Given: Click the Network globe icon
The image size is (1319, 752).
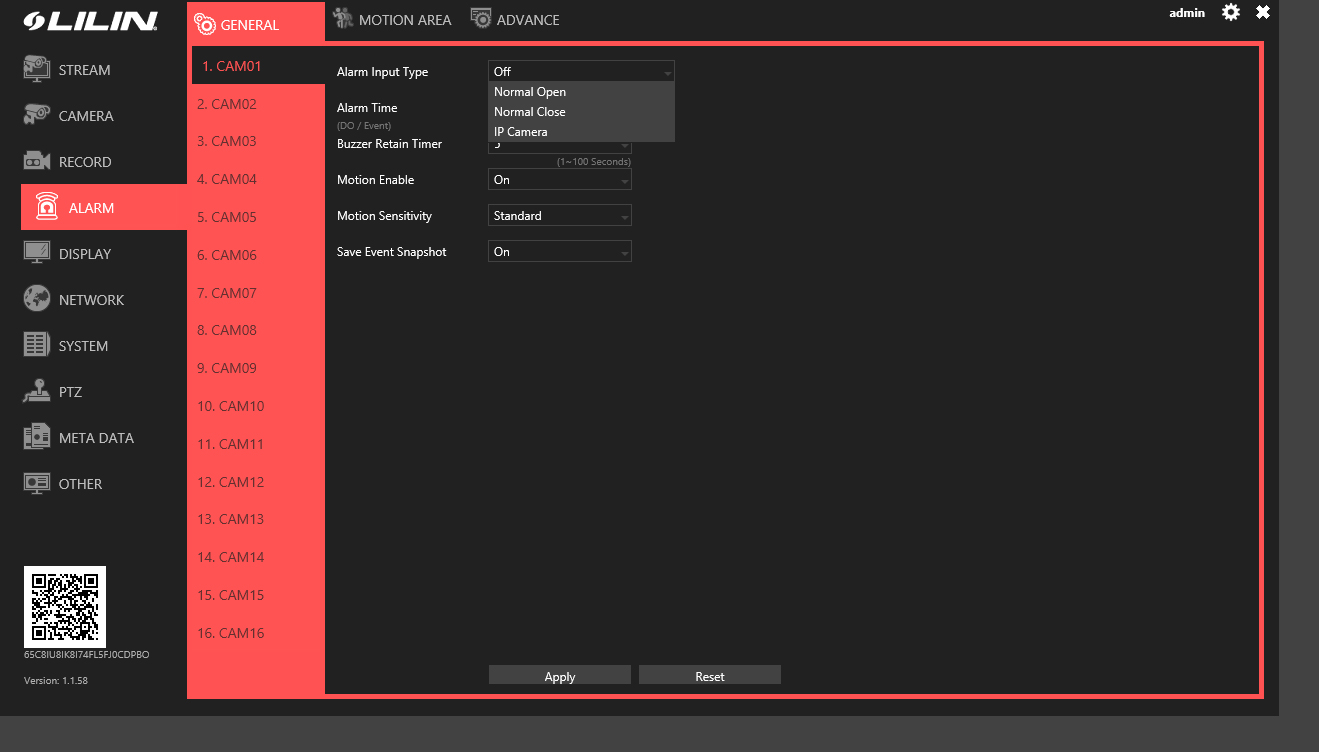Looking at the screenshot, I should [37, 299].
